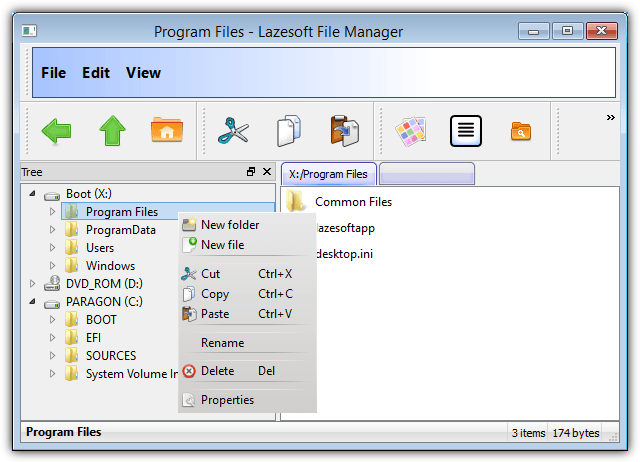
Task: Select desktop.ini file in file list
Action: (344, 254)
